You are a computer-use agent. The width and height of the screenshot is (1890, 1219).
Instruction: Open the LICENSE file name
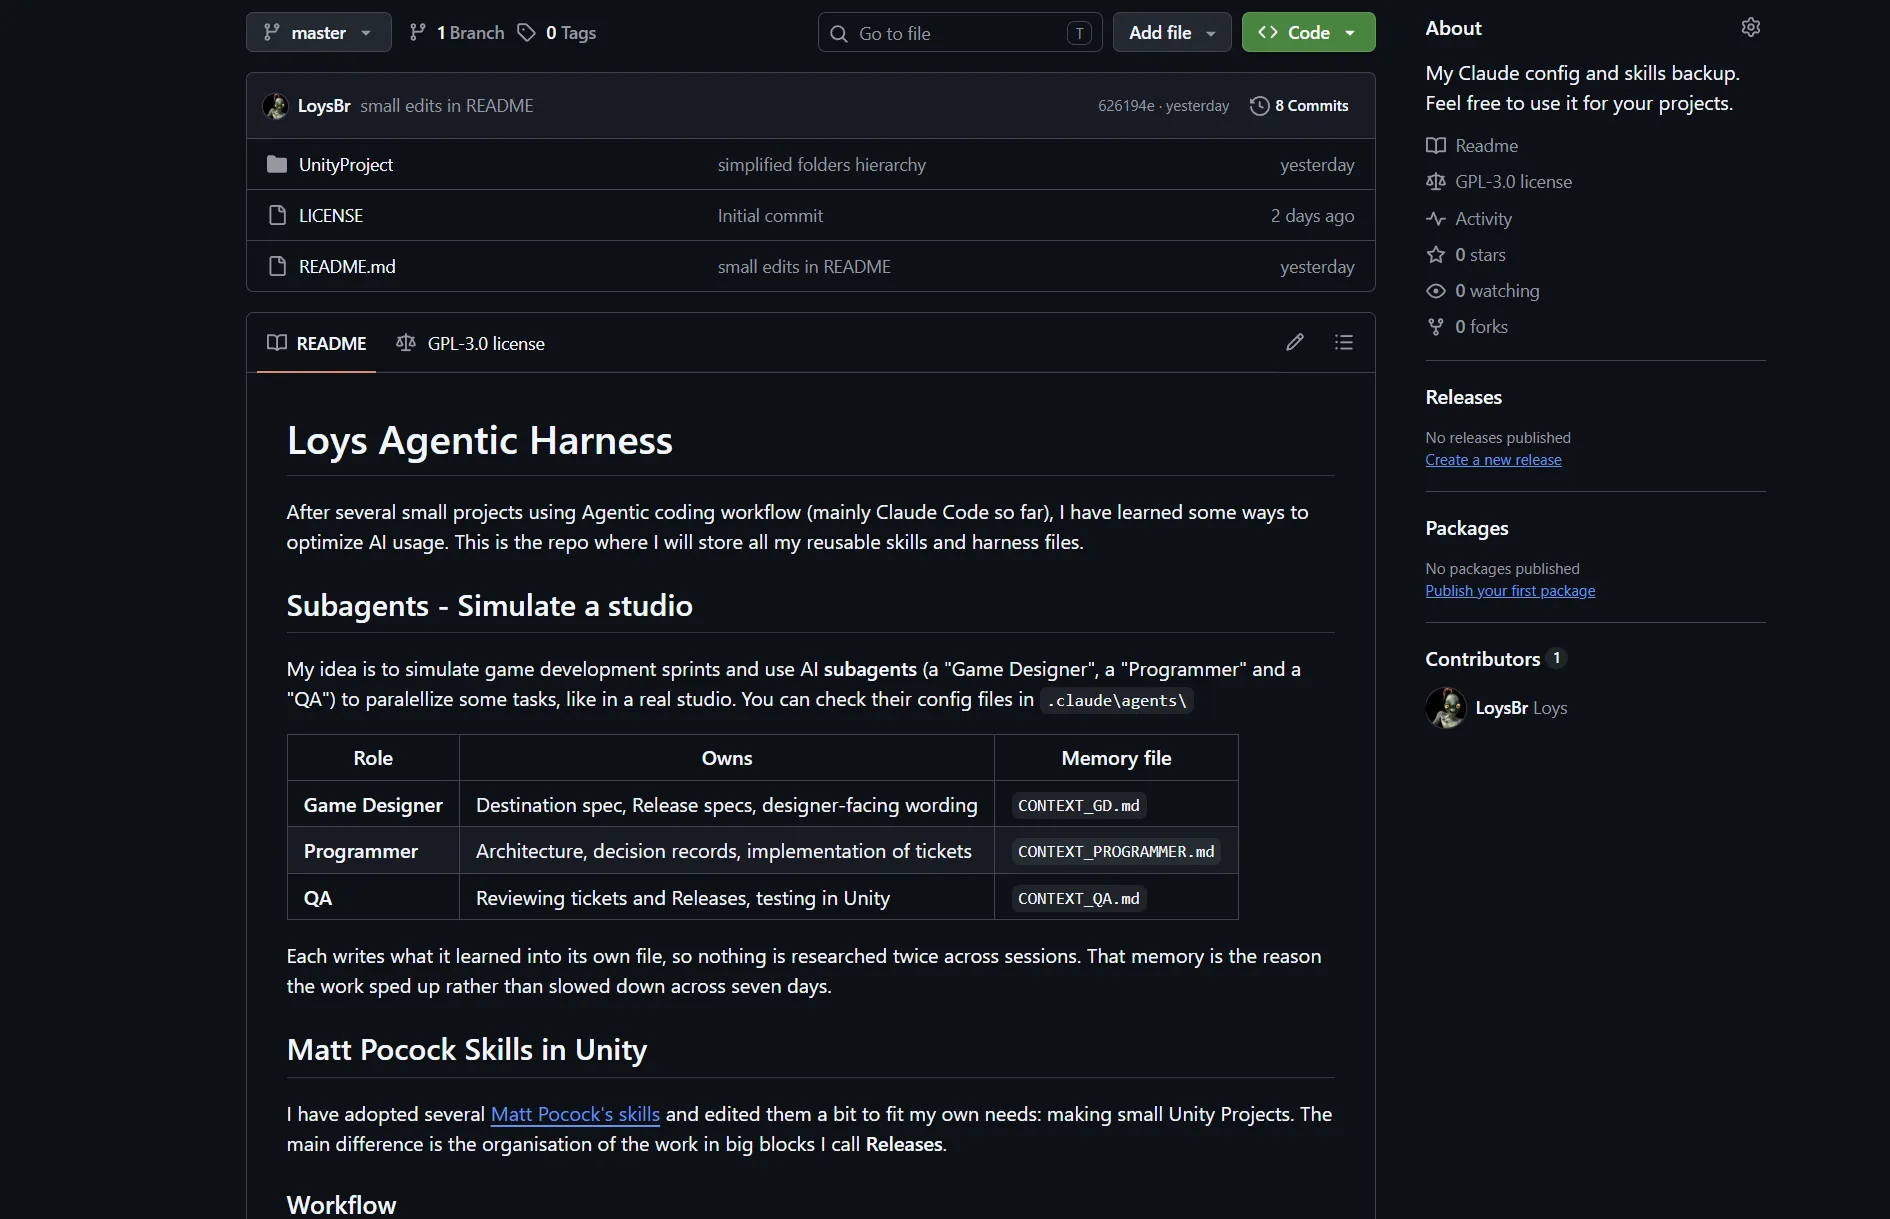331,216
